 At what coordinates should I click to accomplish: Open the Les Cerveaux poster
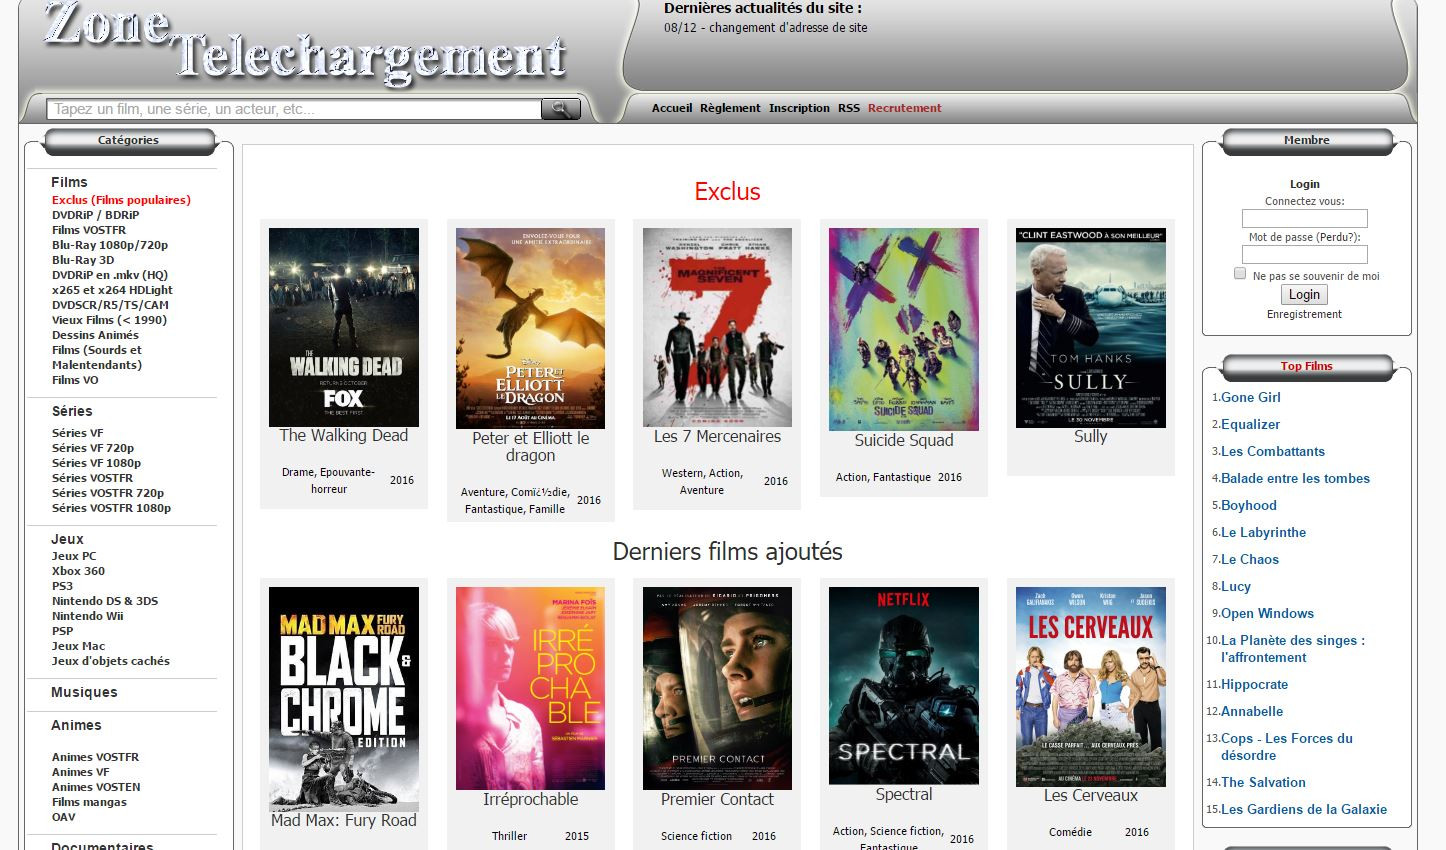coord(1091,687)
